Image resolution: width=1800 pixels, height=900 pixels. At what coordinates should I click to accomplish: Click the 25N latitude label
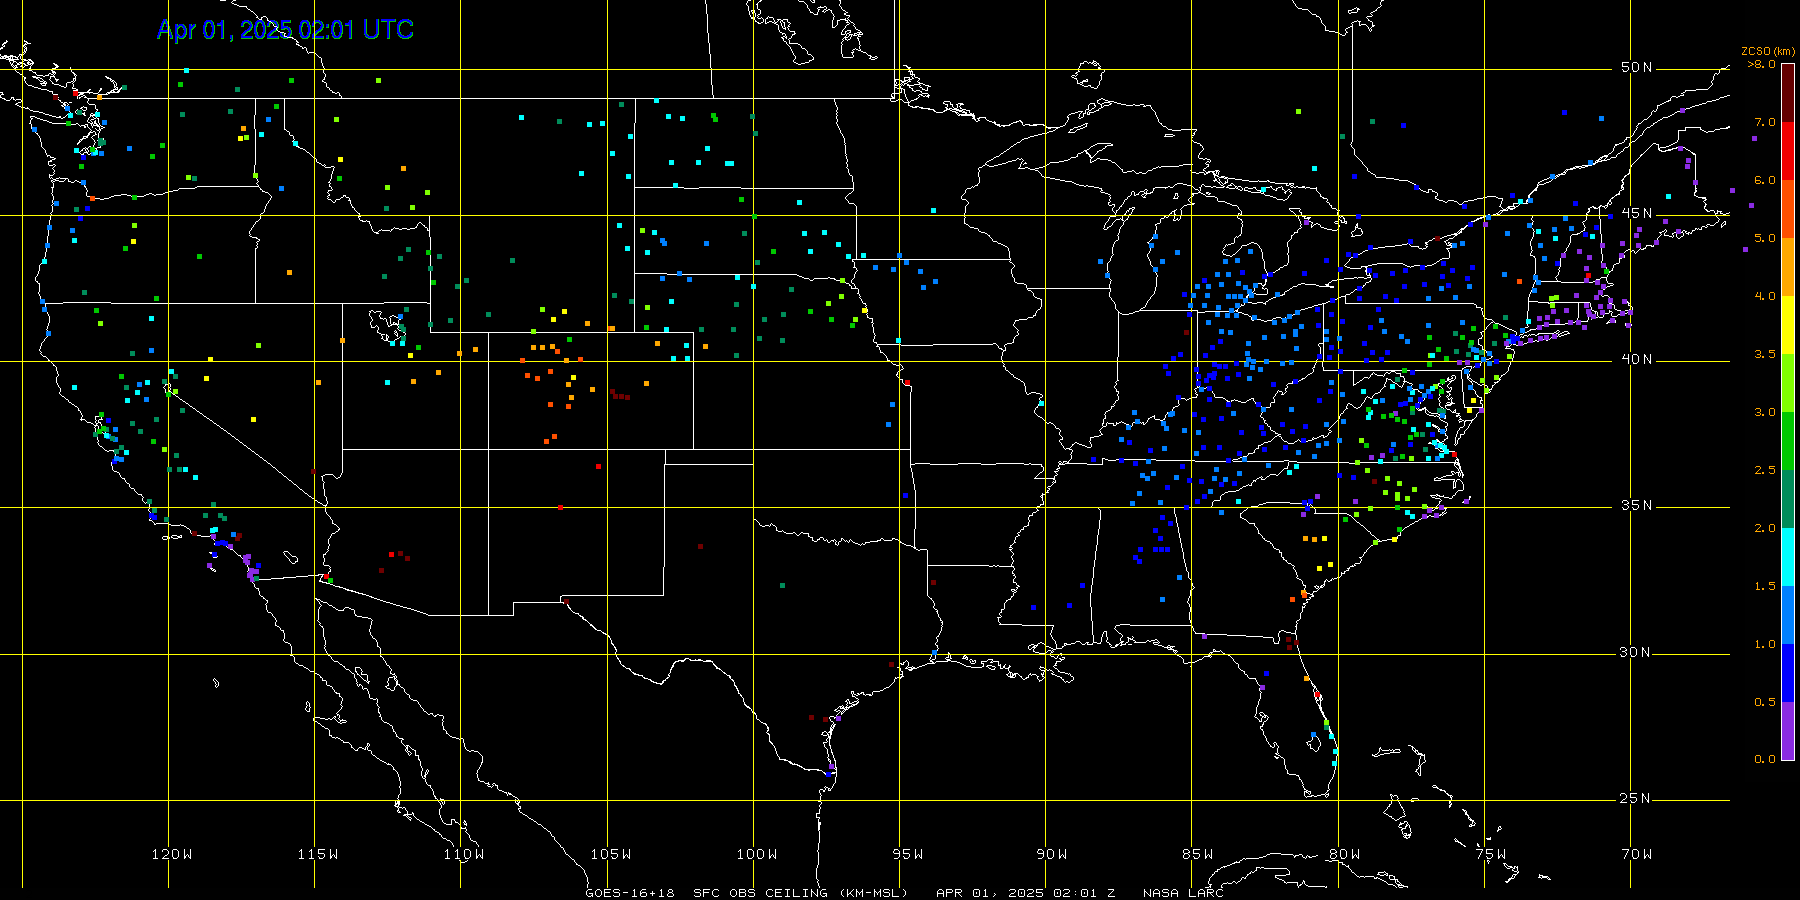[x=1637, y=798]
